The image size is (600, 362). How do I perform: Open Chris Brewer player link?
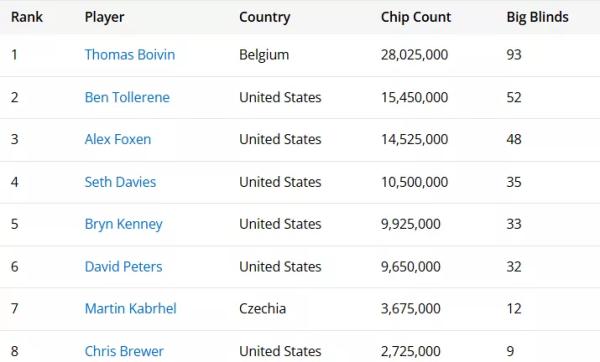(x=124, y=351)
